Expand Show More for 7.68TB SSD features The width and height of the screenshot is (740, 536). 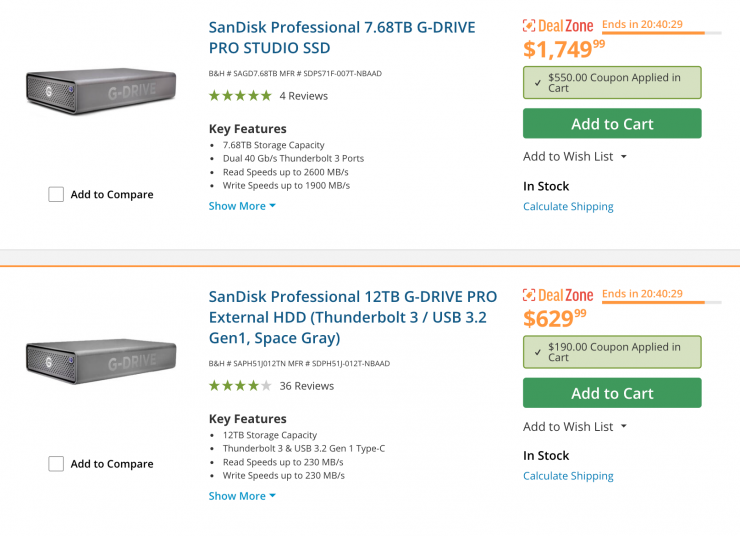pos(242,206)
